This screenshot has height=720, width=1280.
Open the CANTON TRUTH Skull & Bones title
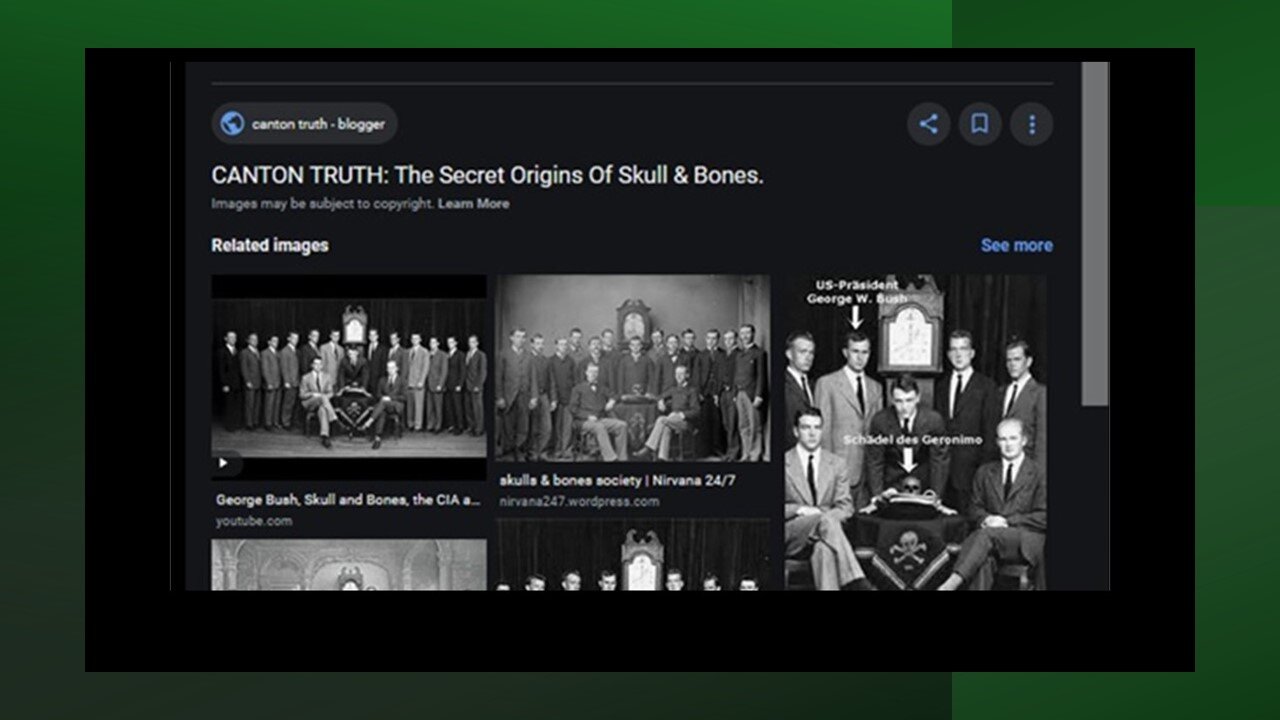coord(487,175)
